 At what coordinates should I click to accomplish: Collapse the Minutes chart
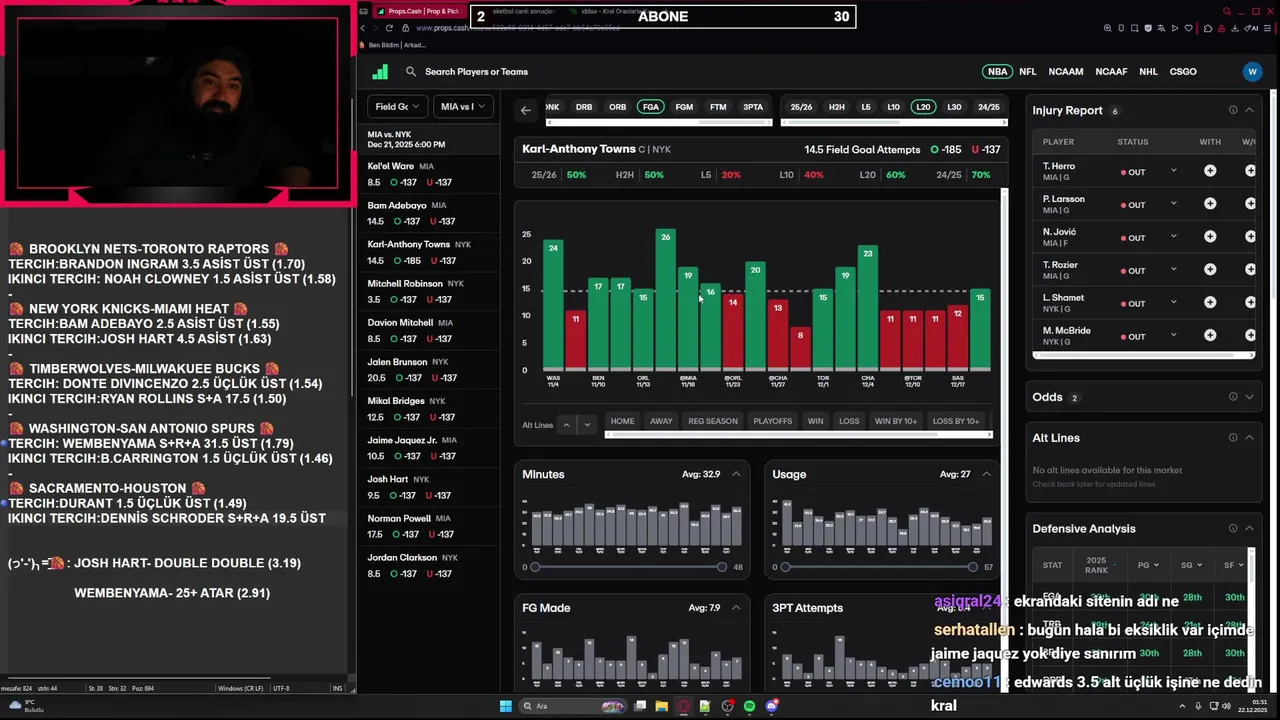736,474
